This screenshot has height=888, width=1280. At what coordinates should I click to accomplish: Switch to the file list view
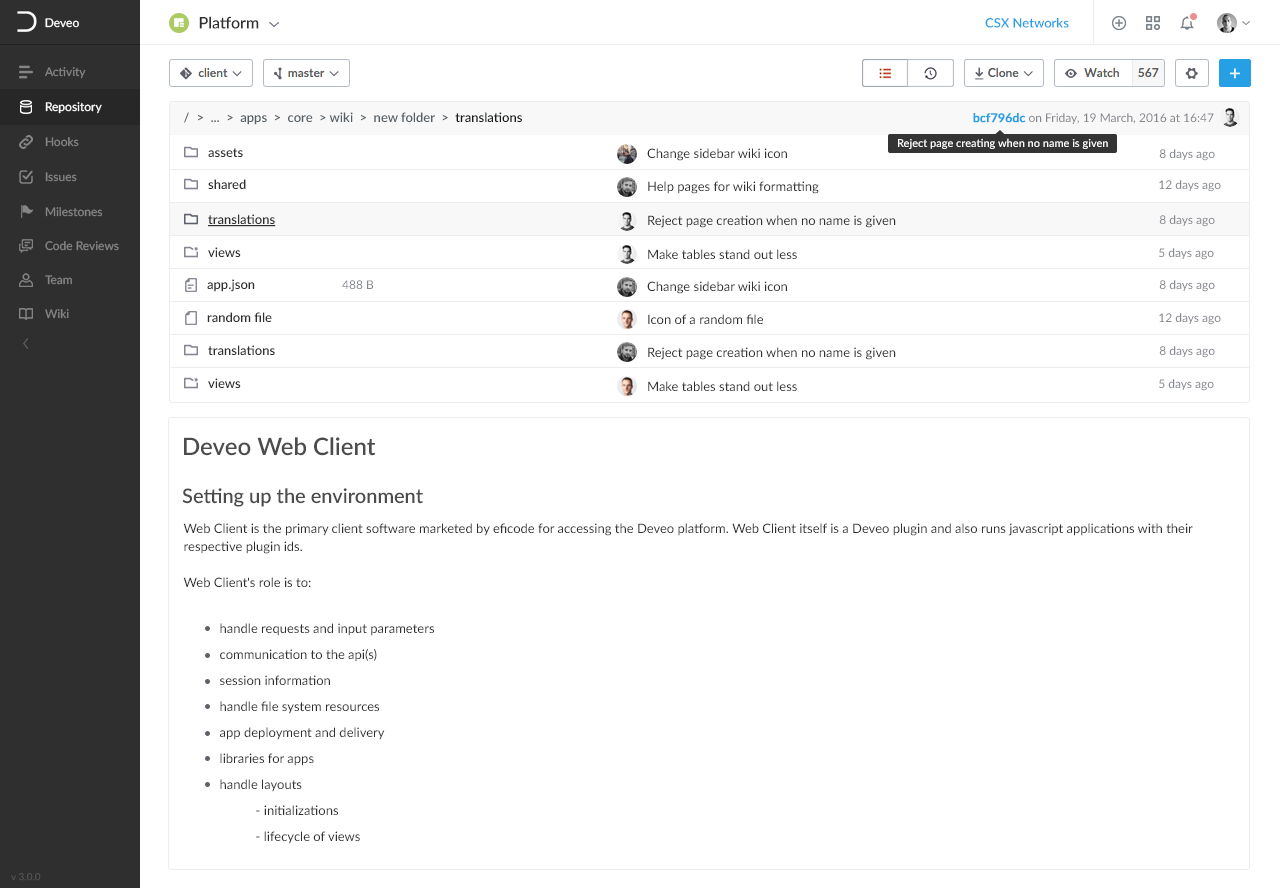coord(885,73)
